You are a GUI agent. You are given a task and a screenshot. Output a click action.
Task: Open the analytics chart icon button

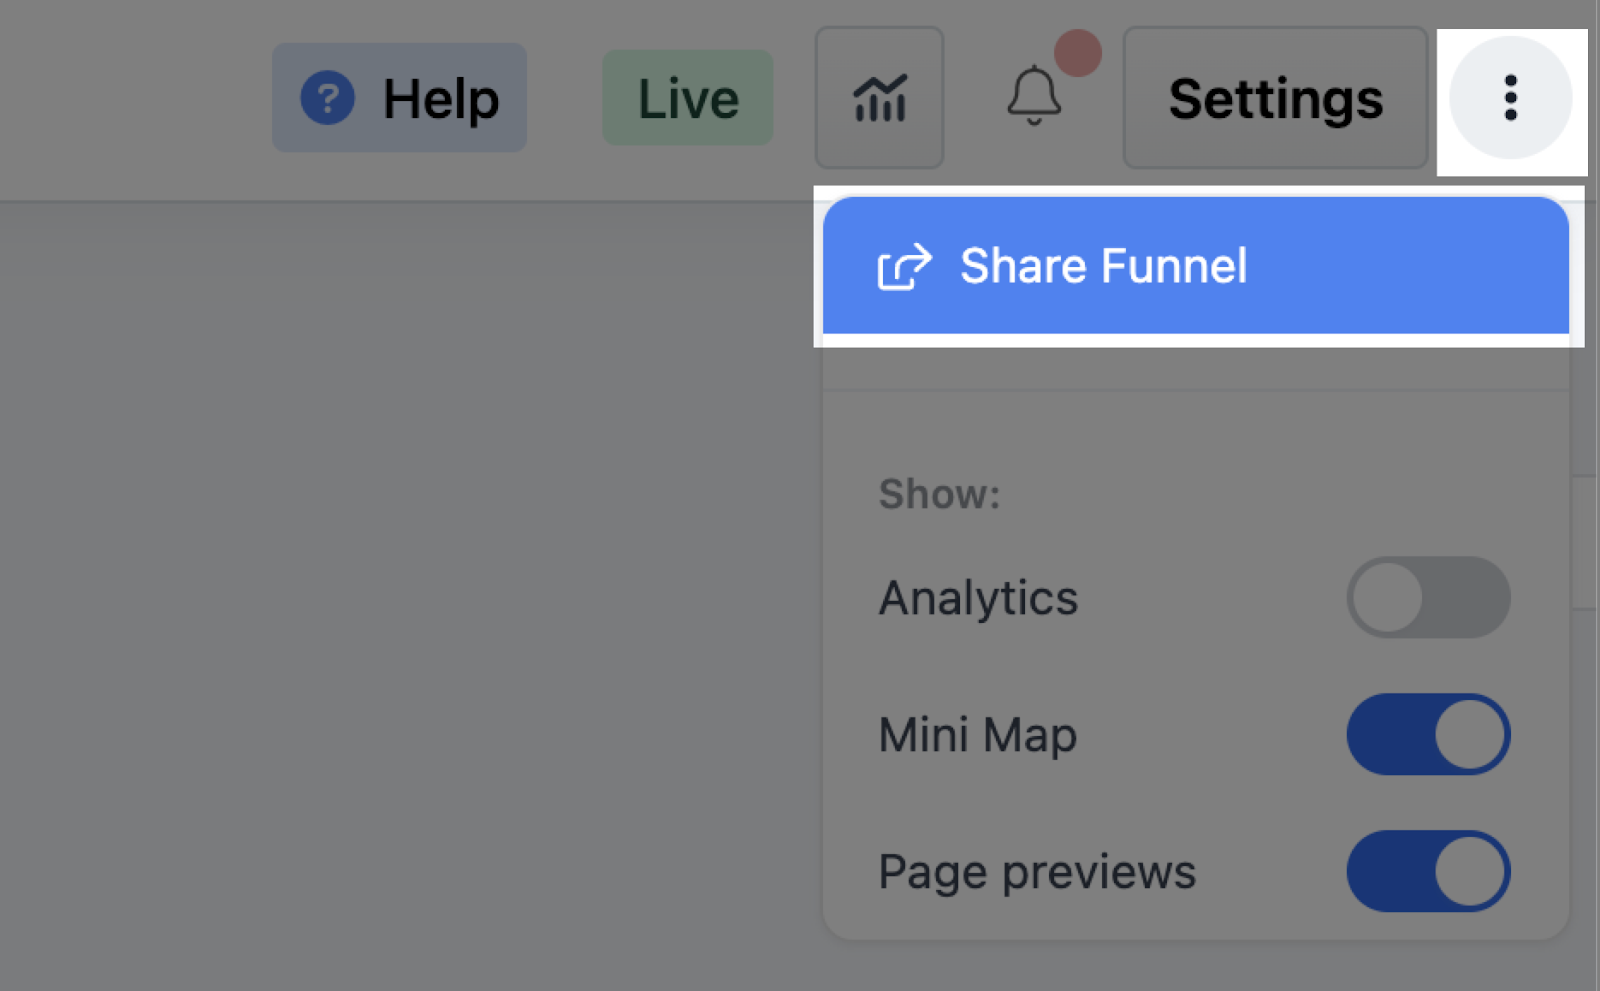(879, 98)
